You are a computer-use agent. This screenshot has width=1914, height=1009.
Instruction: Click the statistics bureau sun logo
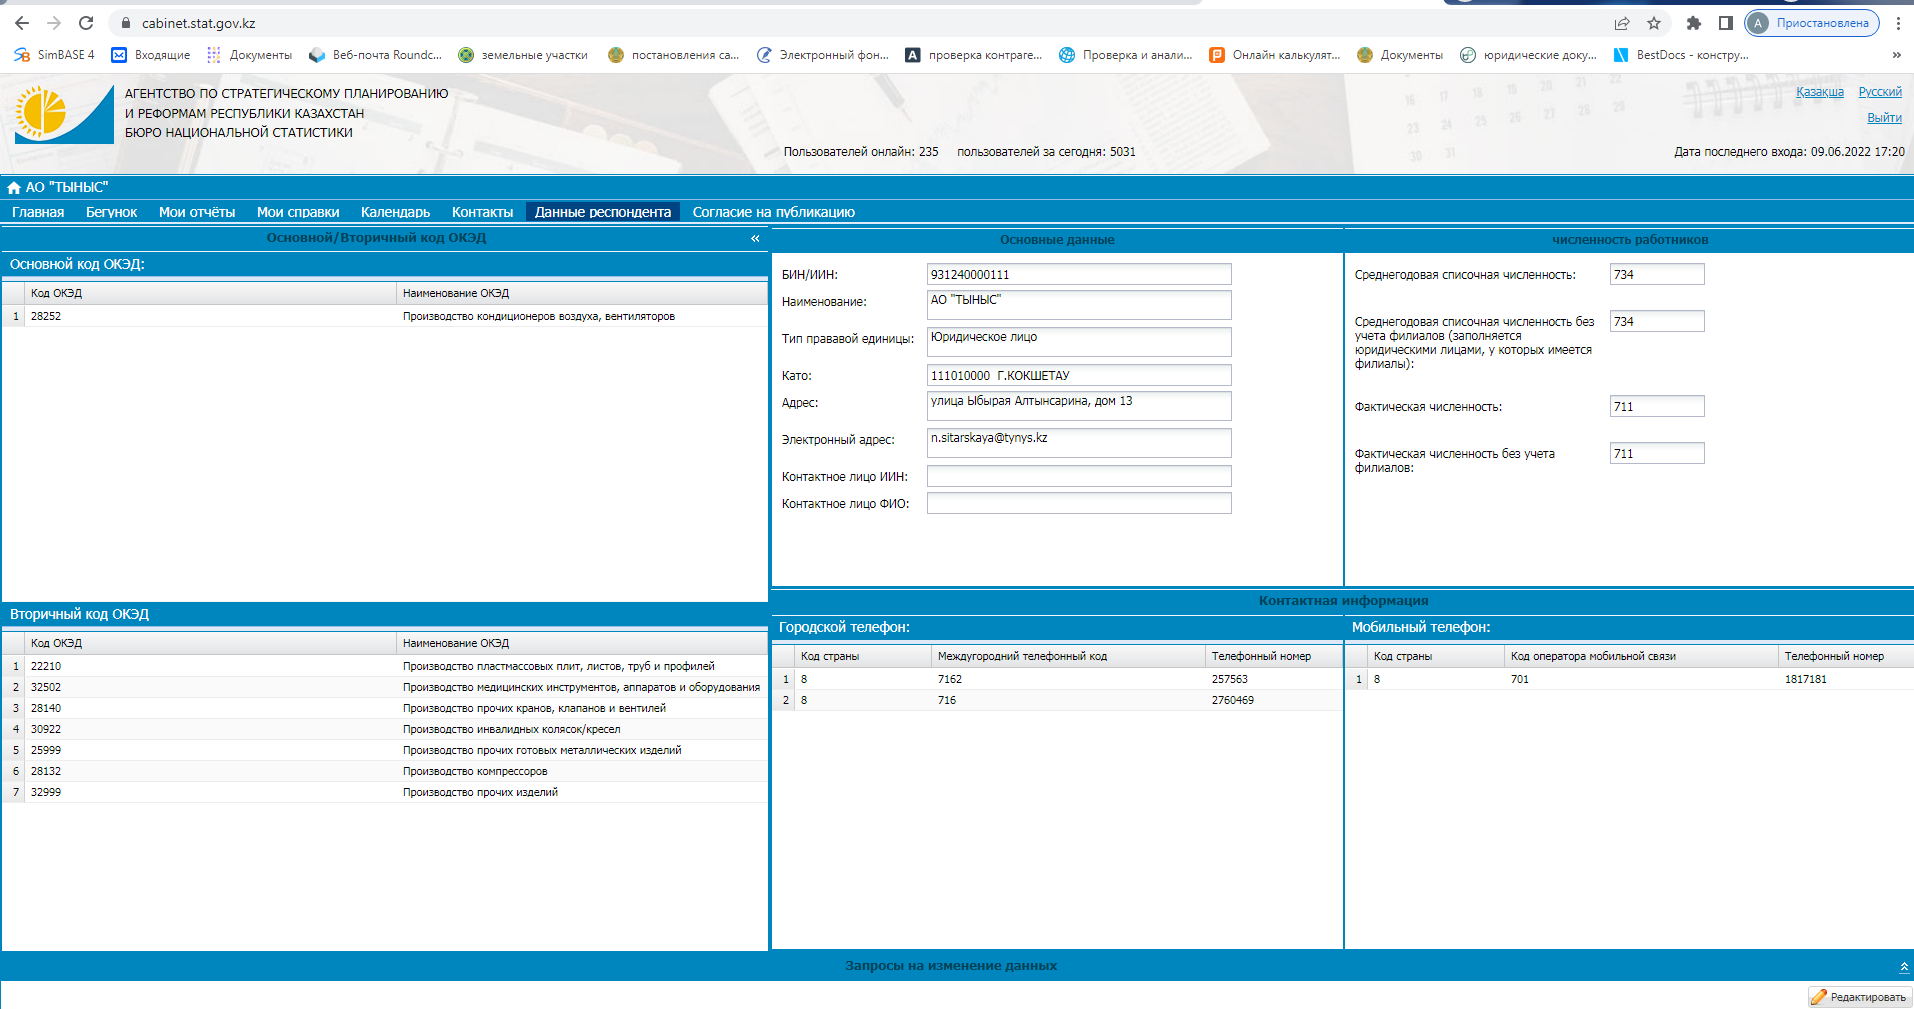(64, 114)
